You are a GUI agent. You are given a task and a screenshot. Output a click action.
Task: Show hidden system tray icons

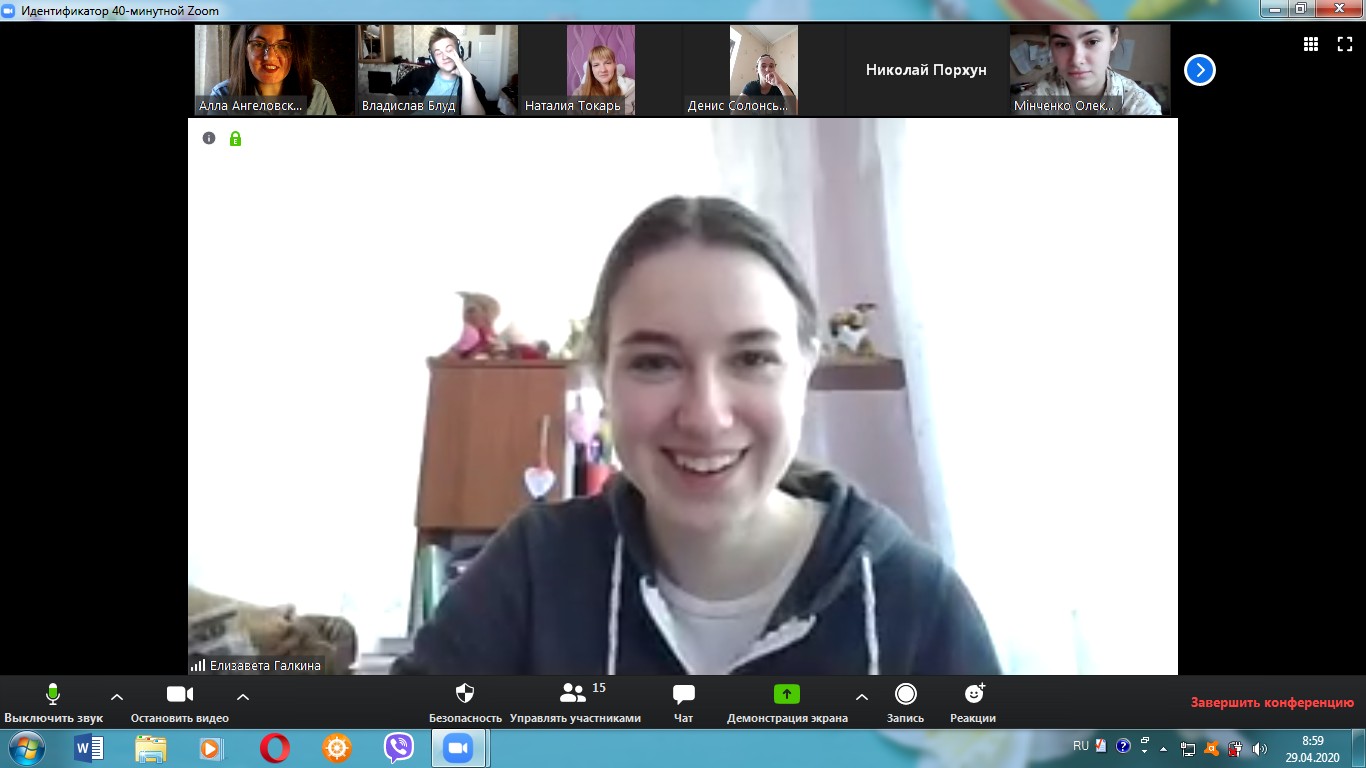pos(1163,748)
